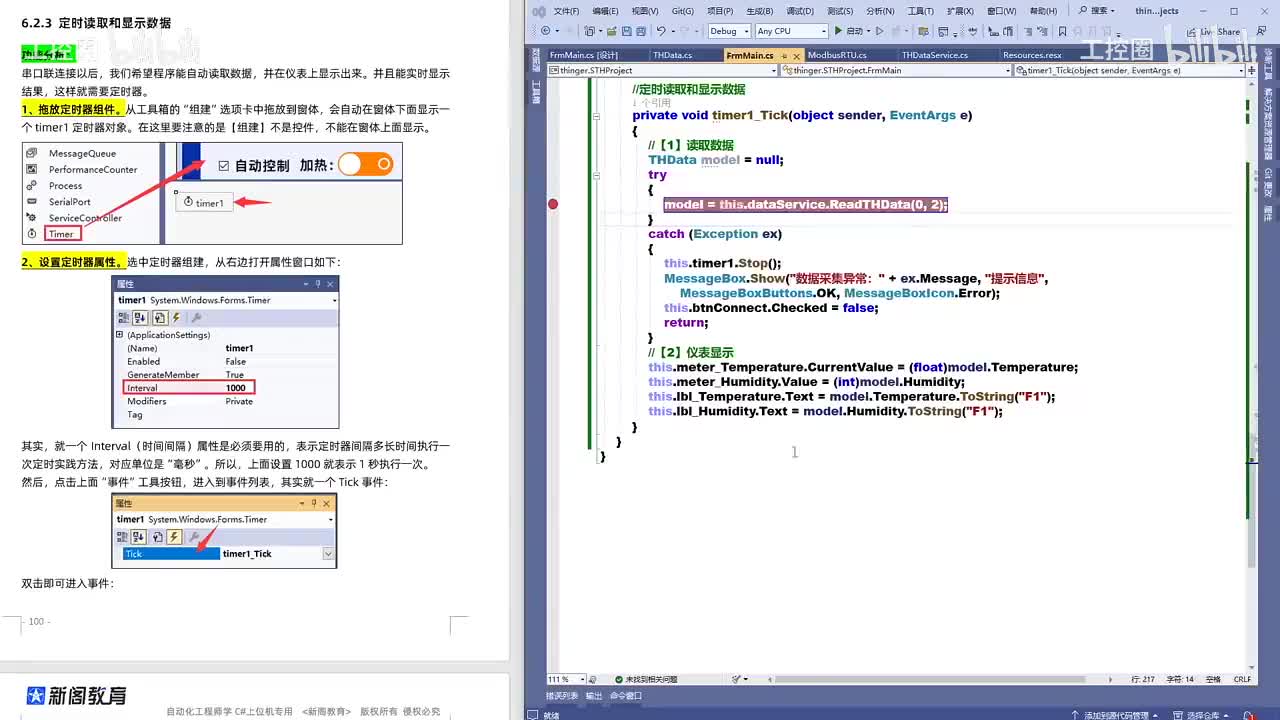Switch to the FrmMain.cs [设计] tab
The image size is (1280, 720).
584,56
